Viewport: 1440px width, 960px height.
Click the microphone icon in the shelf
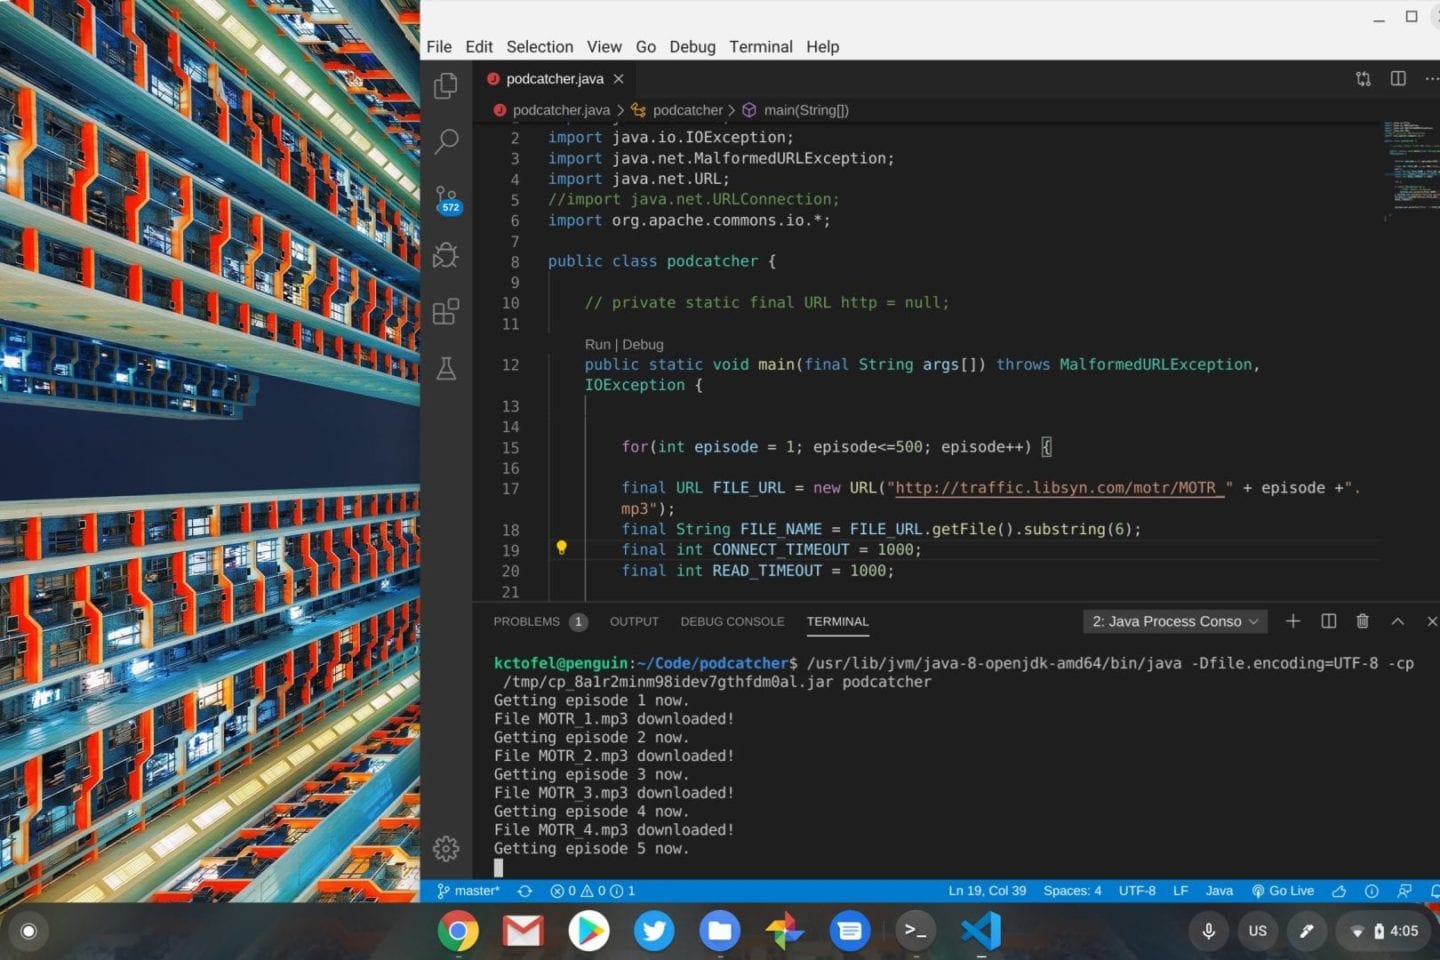click(x=1208, y=931)
